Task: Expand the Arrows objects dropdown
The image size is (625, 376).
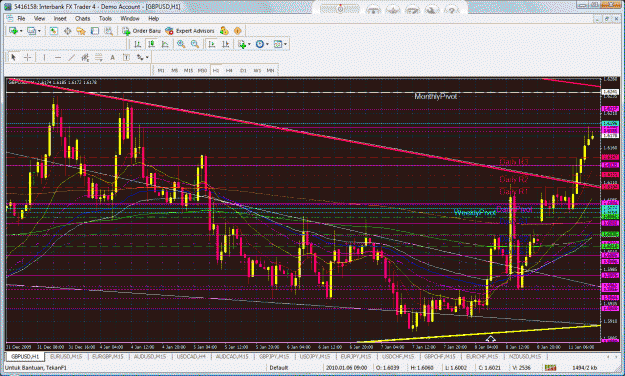Action: pyautogui.click(x=147, y=58)
